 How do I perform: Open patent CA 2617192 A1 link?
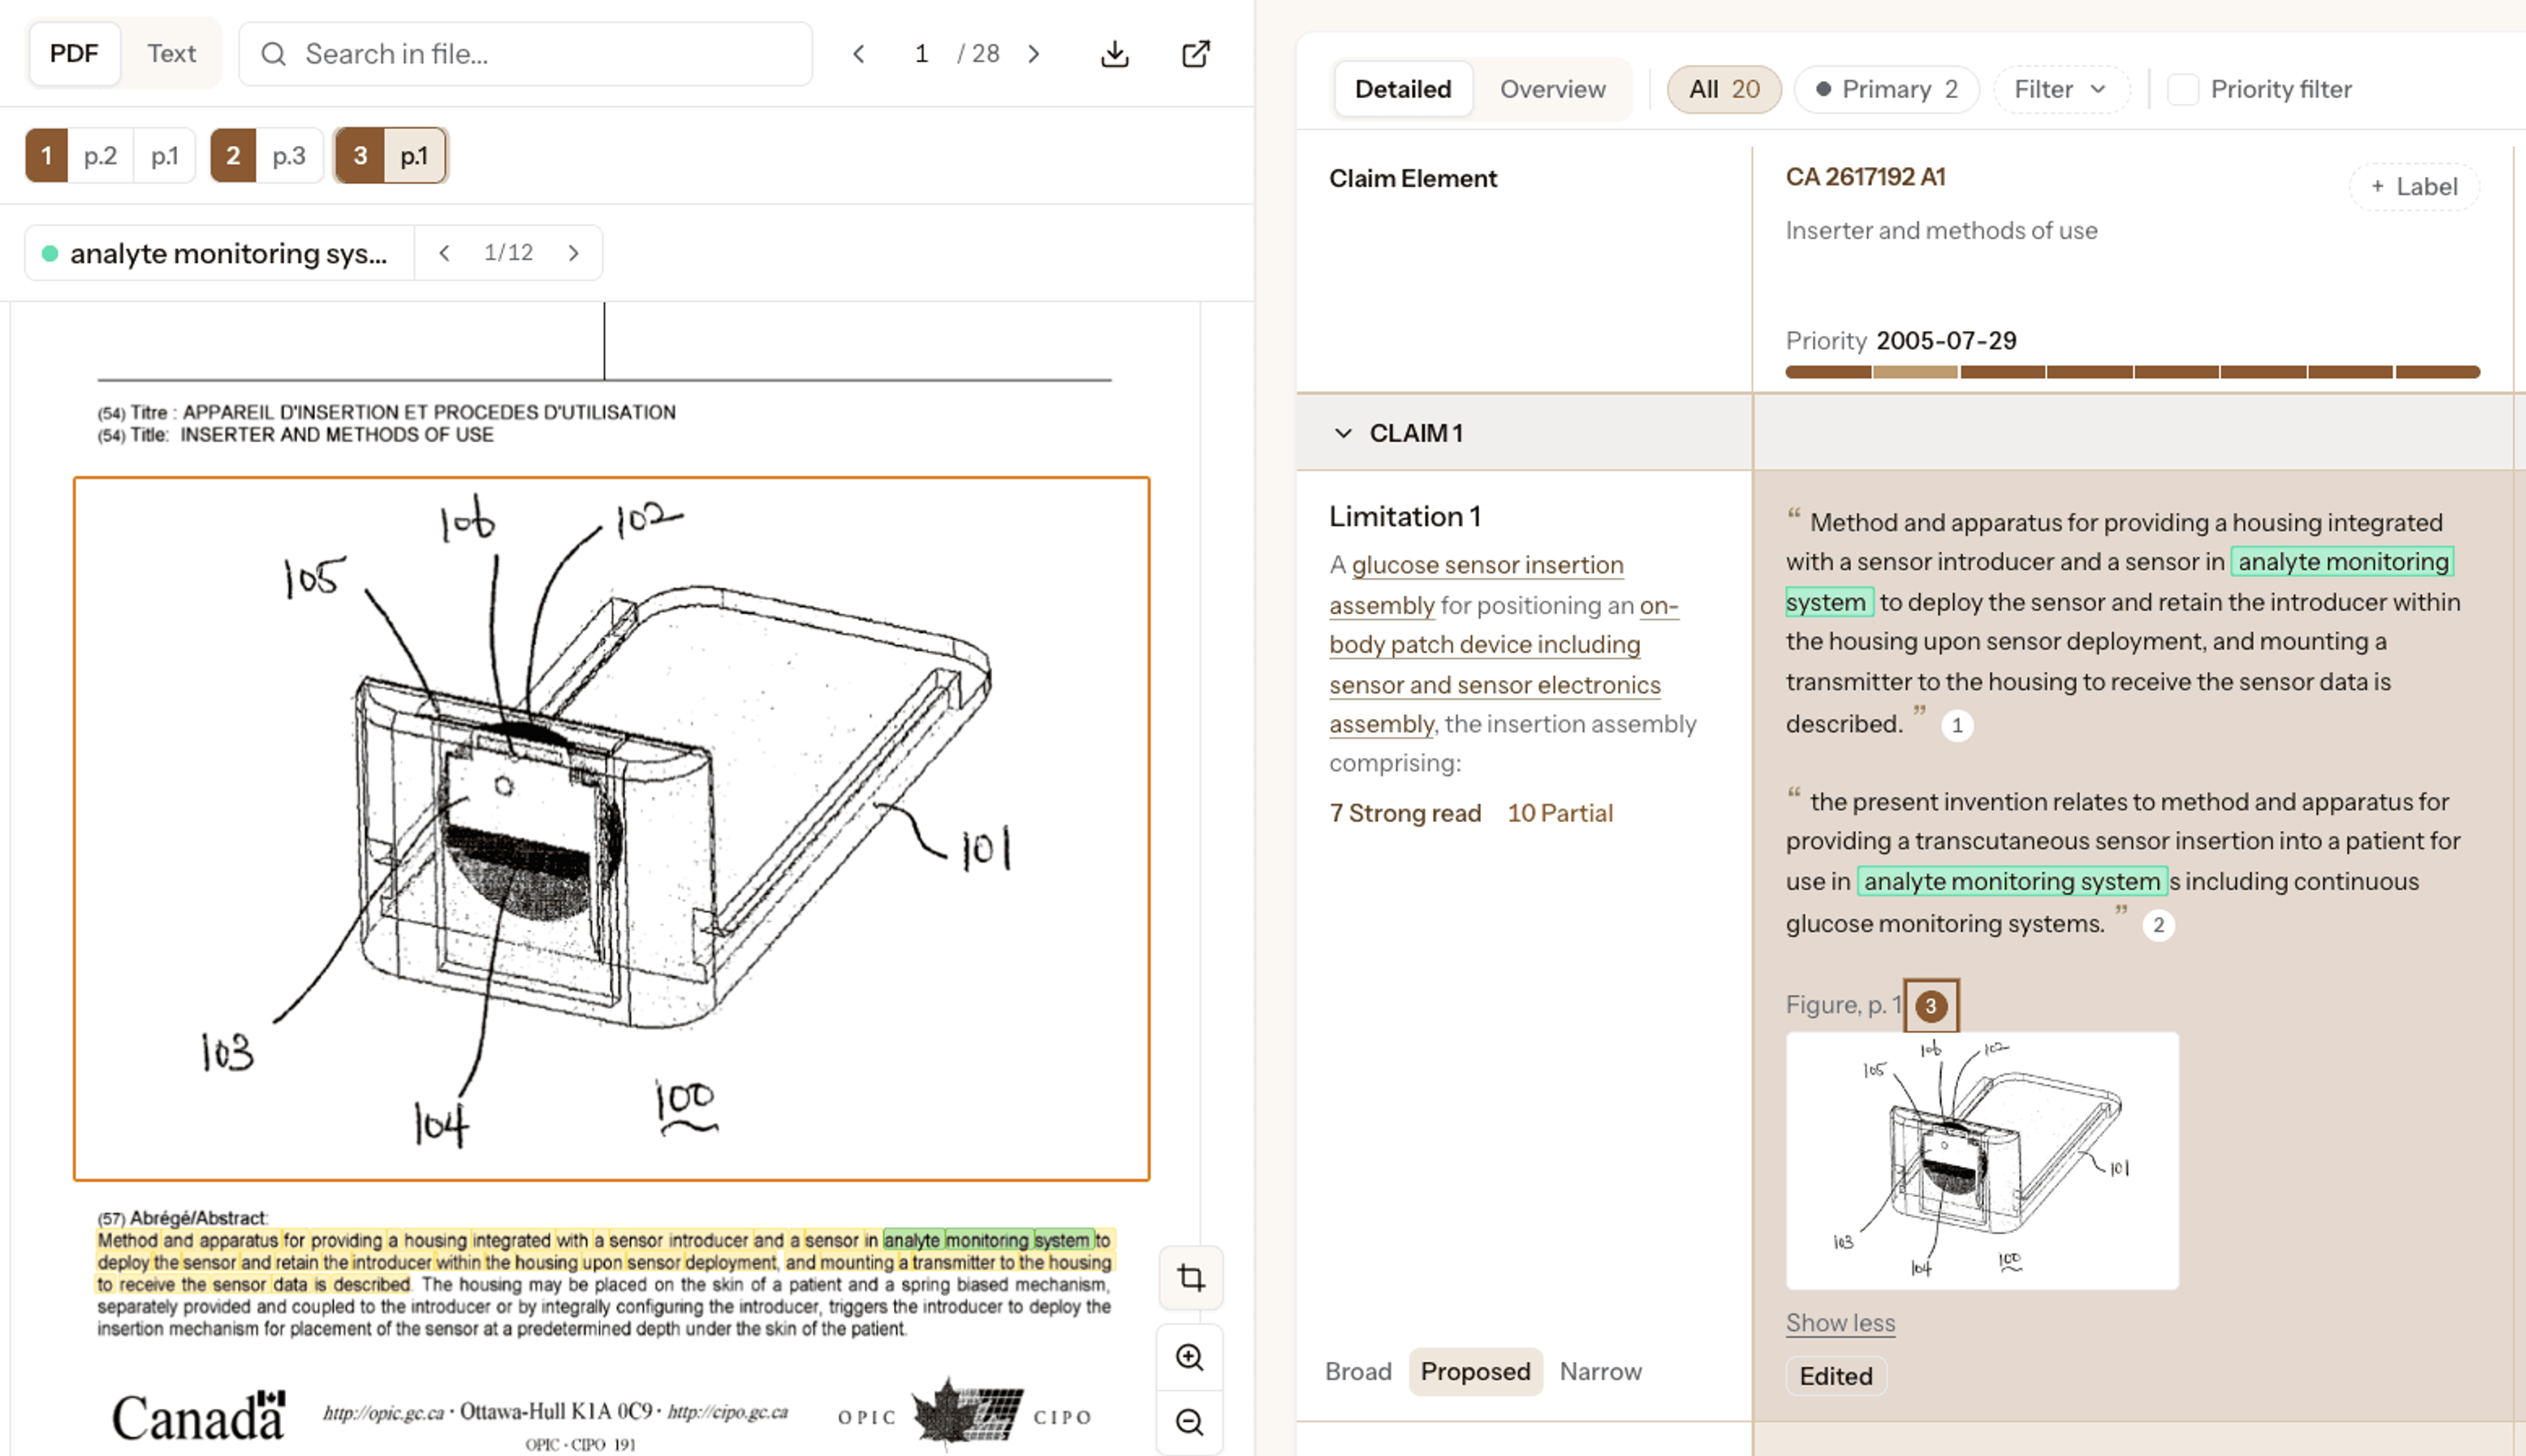click(x=1865, y=177)
